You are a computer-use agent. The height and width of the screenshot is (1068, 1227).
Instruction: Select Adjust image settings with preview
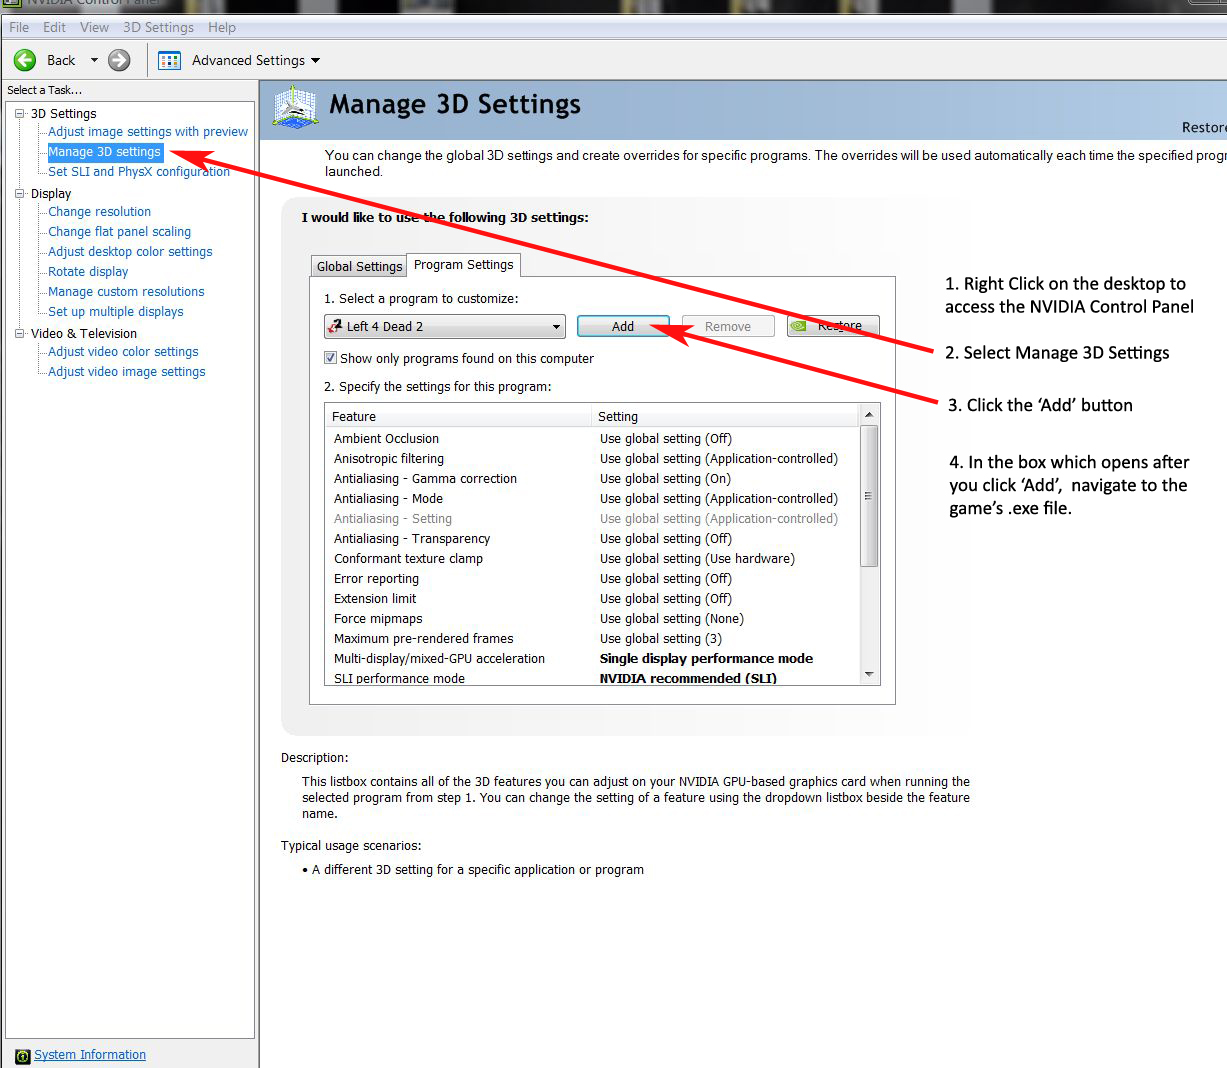click(x=148, y=131)
